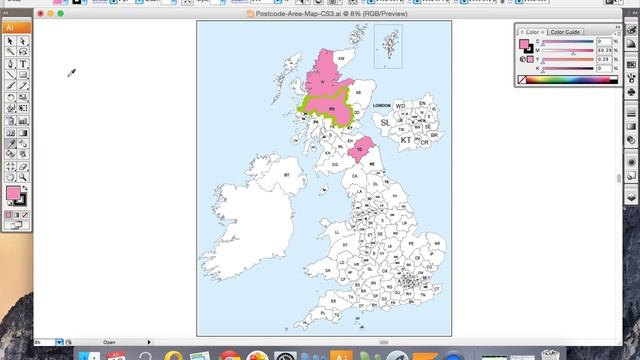Select the Crop Area tool
The image size is (640, 360).
coord(11,167)
